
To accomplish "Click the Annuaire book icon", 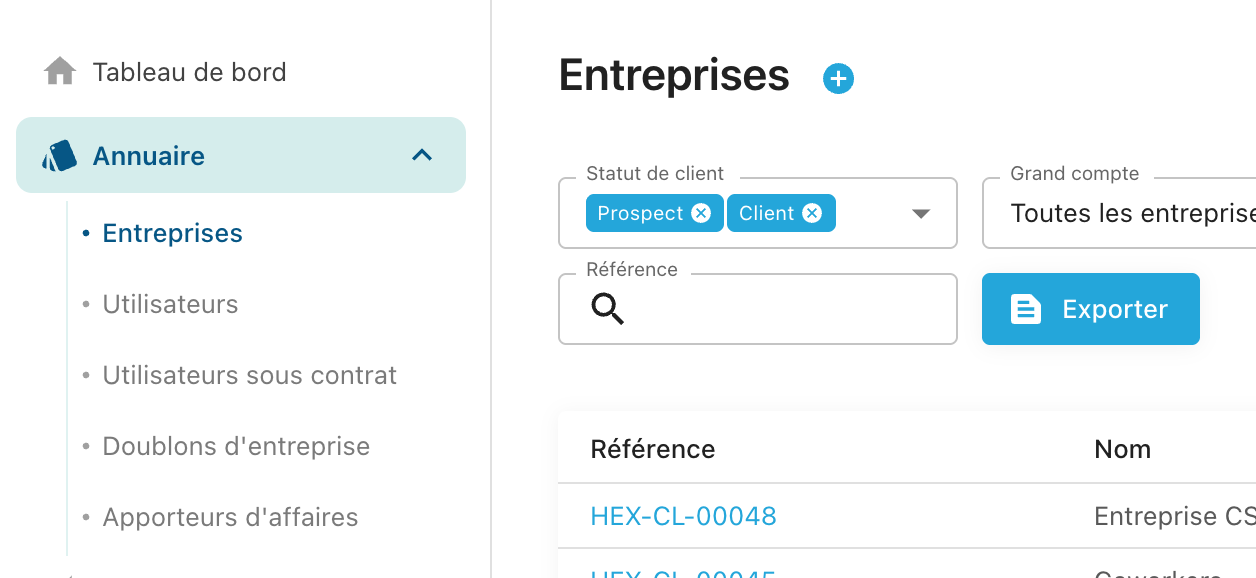I will coord(59,155).
